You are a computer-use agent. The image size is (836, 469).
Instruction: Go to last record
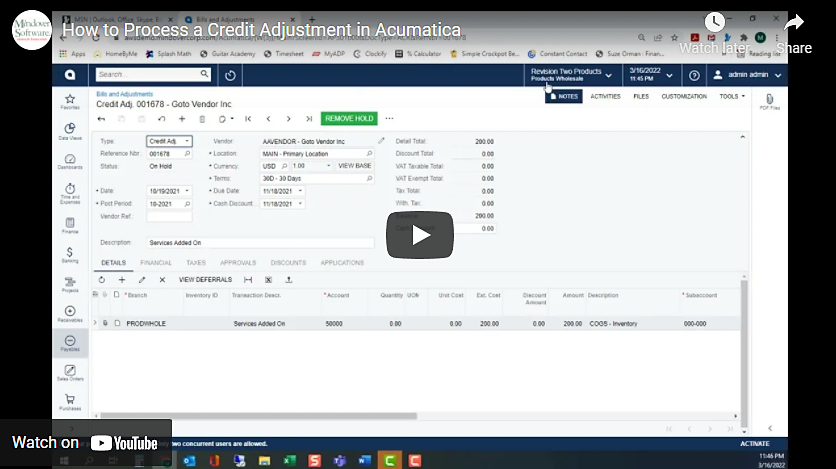309,119
